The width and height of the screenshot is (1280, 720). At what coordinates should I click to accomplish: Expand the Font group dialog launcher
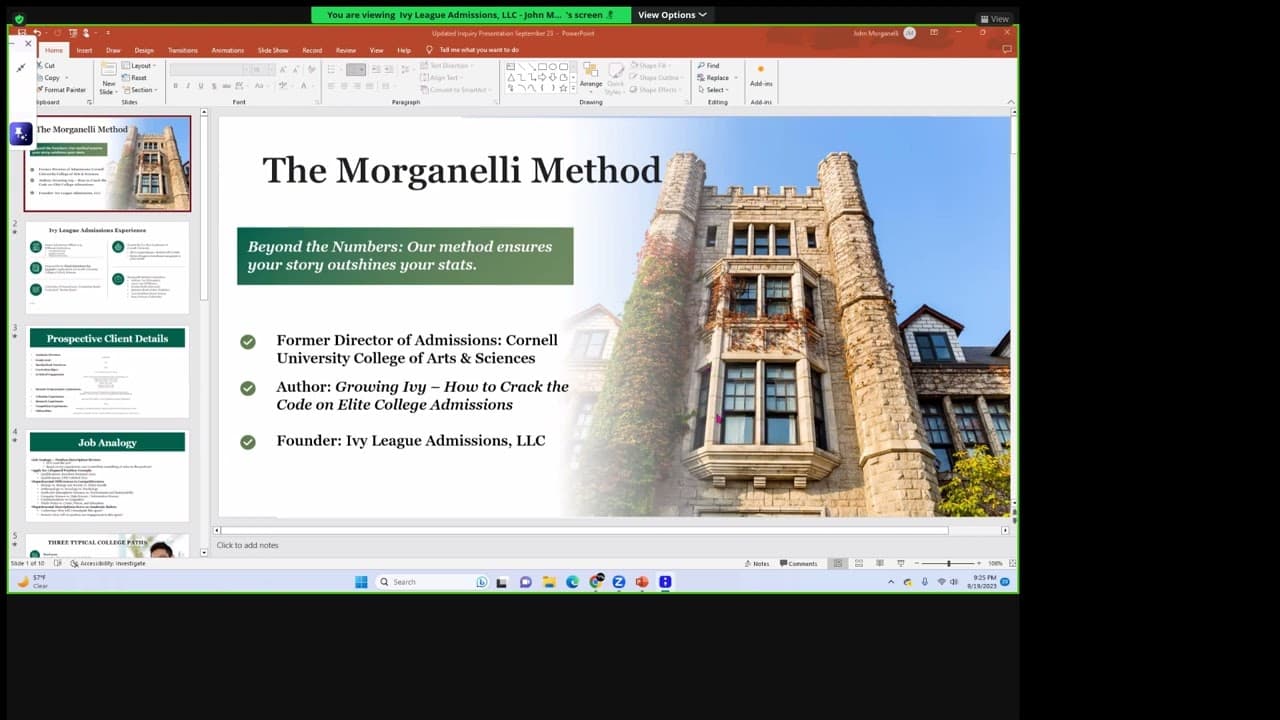tap(318, 102)
